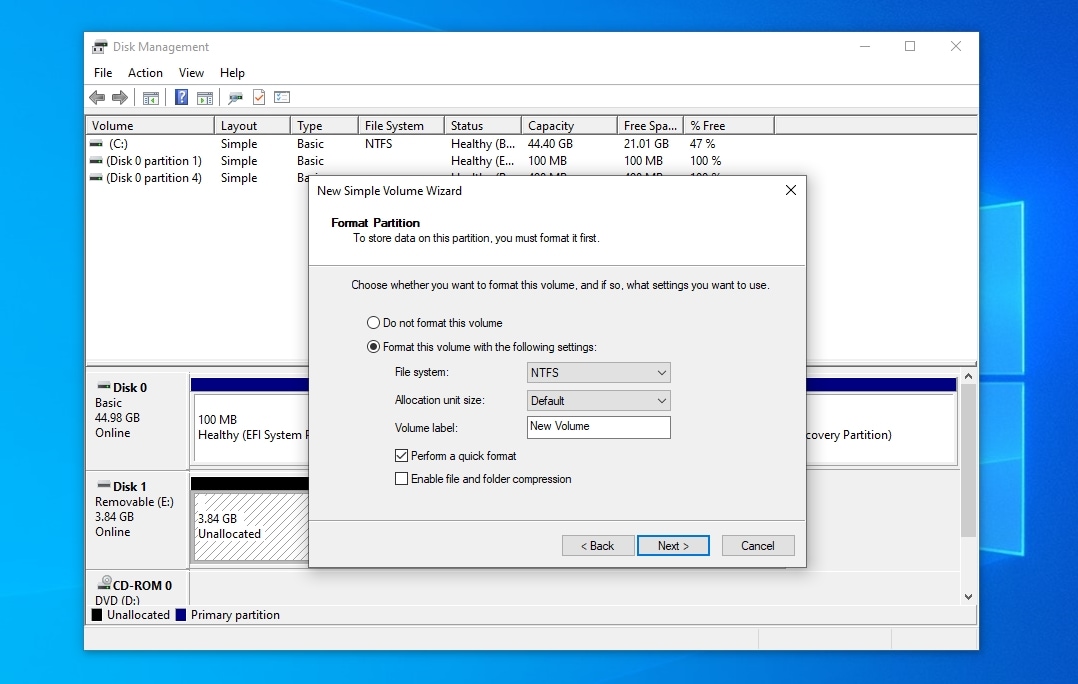Click the Next > button
This screenshot has height=684, width=1078.
(673, 546)
